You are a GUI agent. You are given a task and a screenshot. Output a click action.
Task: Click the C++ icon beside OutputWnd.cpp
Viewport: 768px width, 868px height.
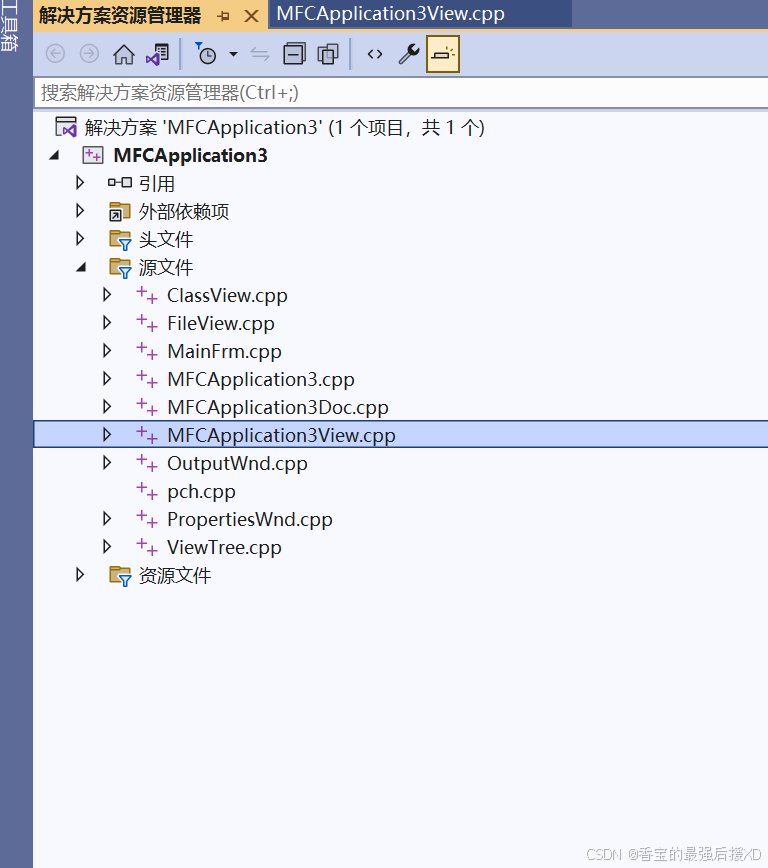[x=147, y=463]
